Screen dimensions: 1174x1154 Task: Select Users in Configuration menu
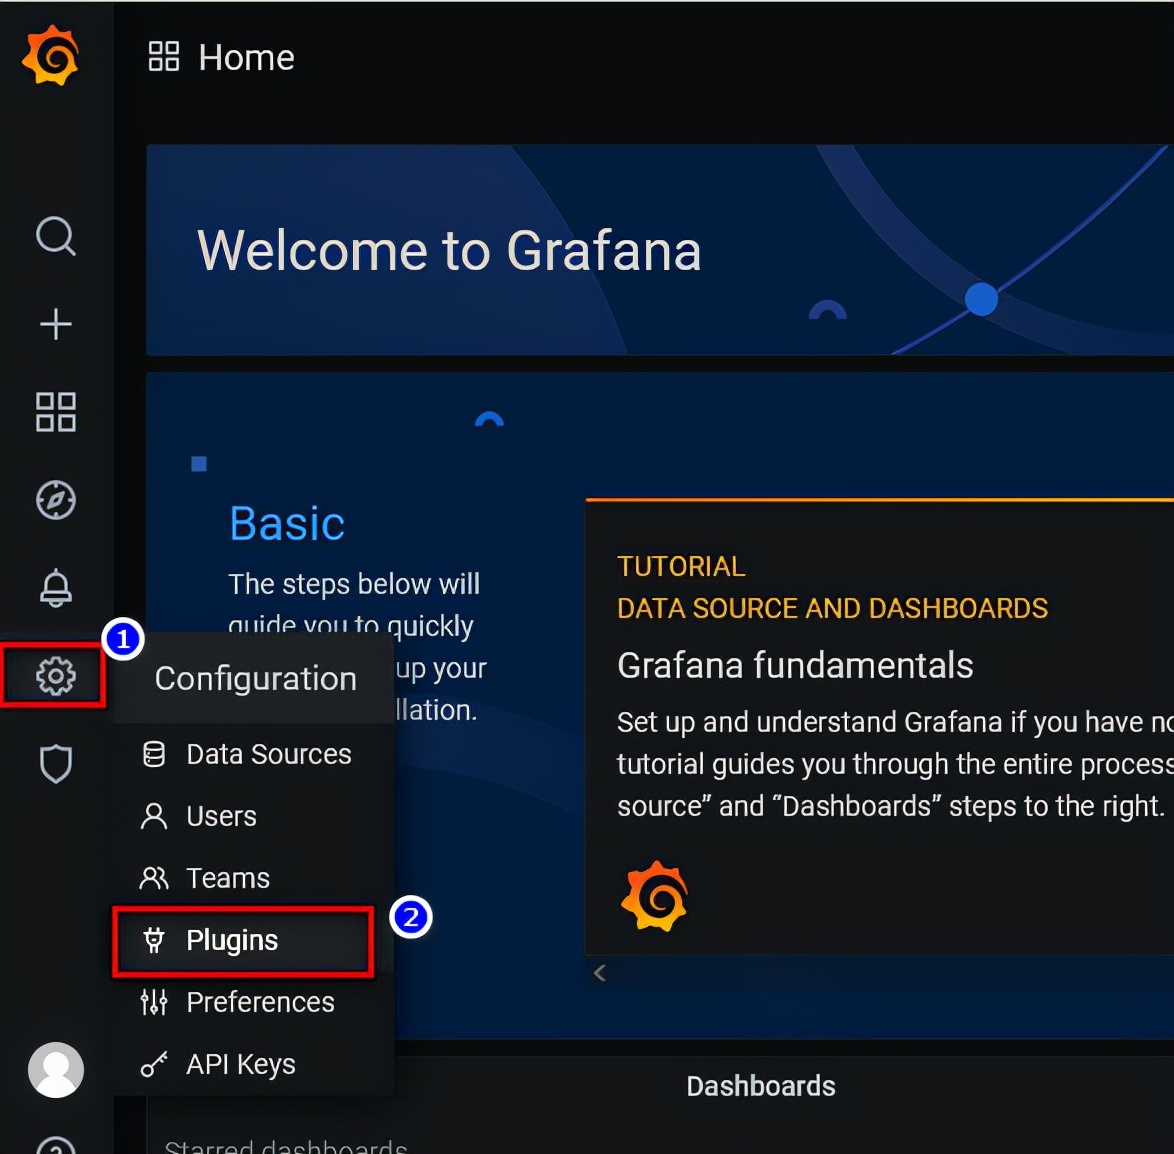click(x=253, y=816)
